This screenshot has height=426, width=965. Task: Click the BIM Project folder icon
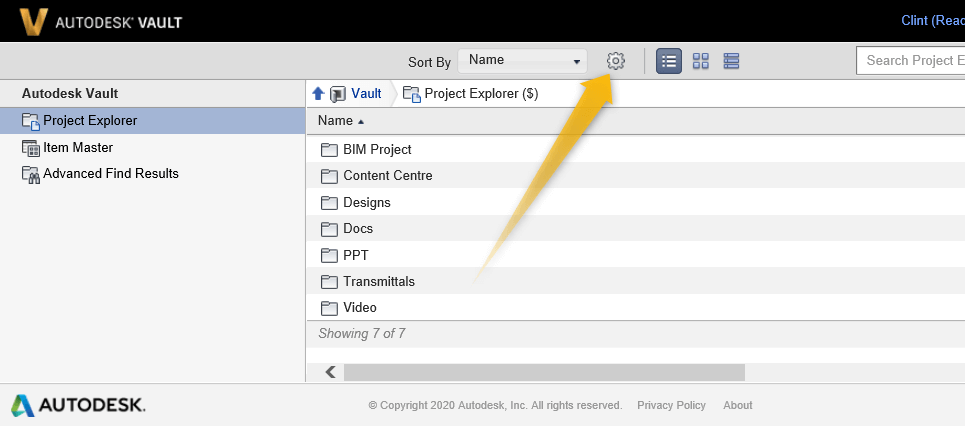pyautogui.click(x=329, y=150)
